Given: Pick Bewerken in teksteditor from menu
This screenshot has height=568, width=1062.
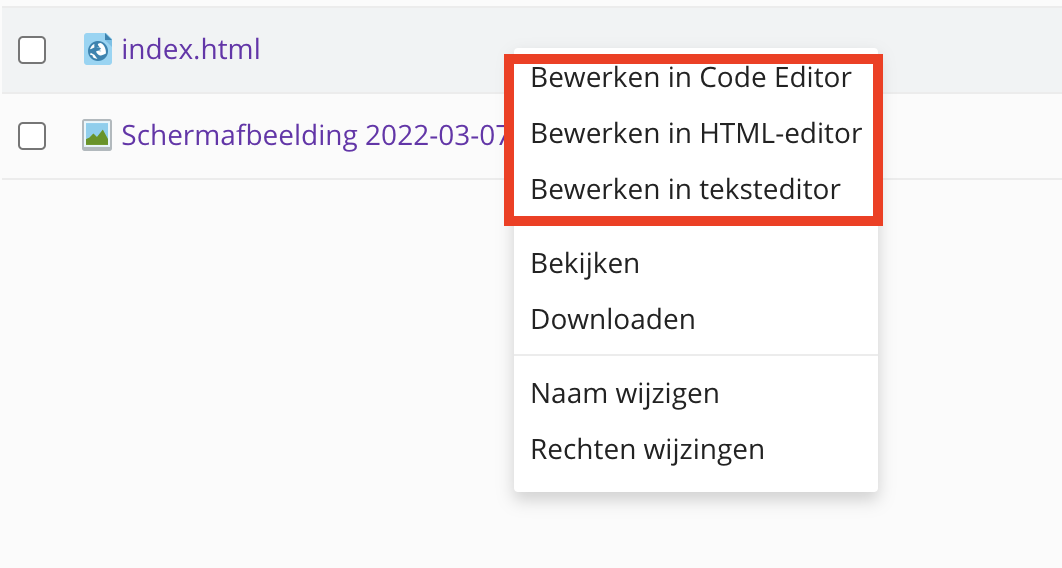Looking at the screenshot, I should [685, 189].
